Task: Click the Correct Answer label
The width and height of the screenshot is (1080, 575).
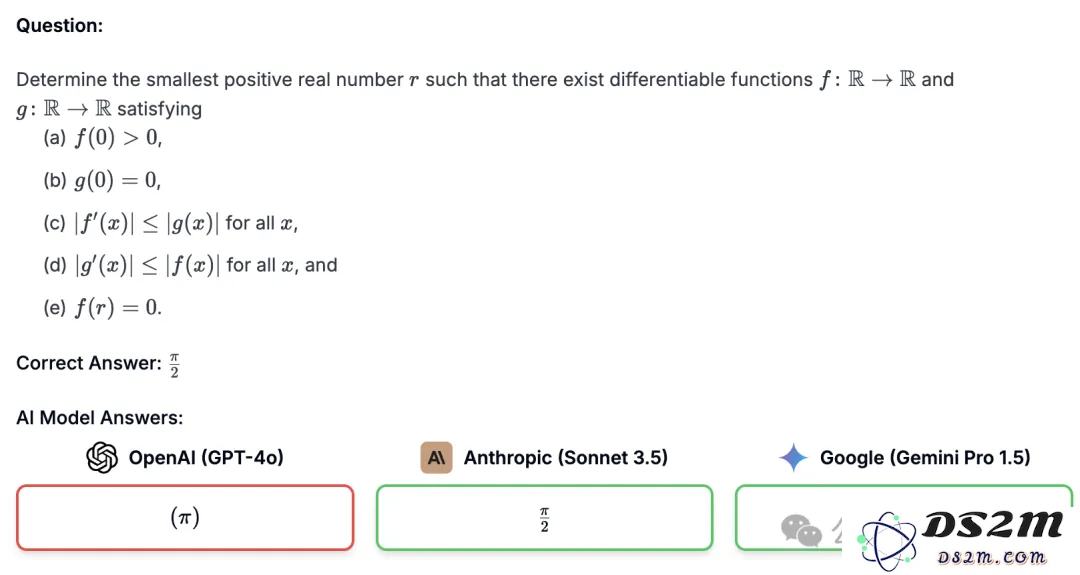Action: [89, 363]
